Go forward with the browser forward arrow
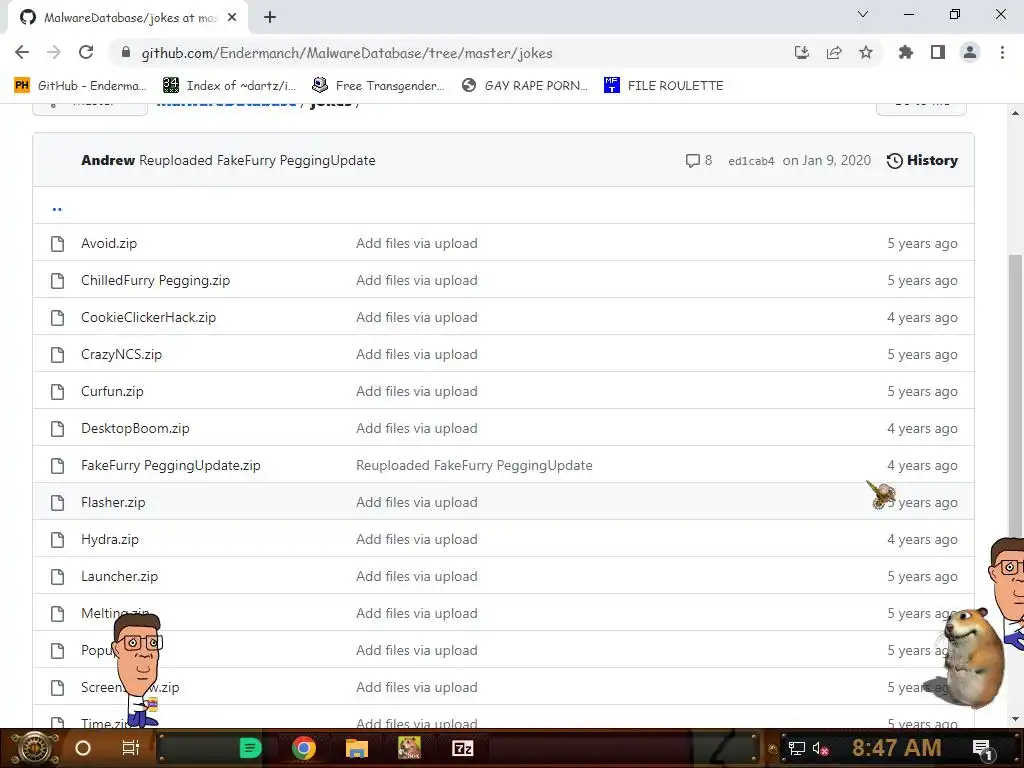Image resolution: width=1024 pixels, height=768 pixels. pos(54,53)
